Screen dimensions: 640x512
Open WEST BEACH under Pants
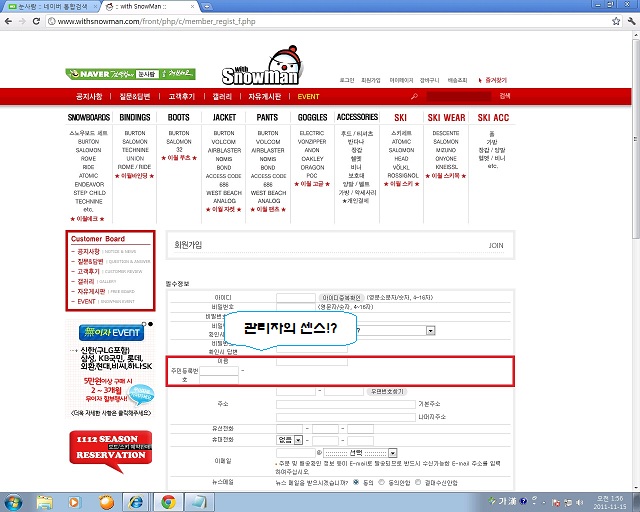click(x=269, y=193)
